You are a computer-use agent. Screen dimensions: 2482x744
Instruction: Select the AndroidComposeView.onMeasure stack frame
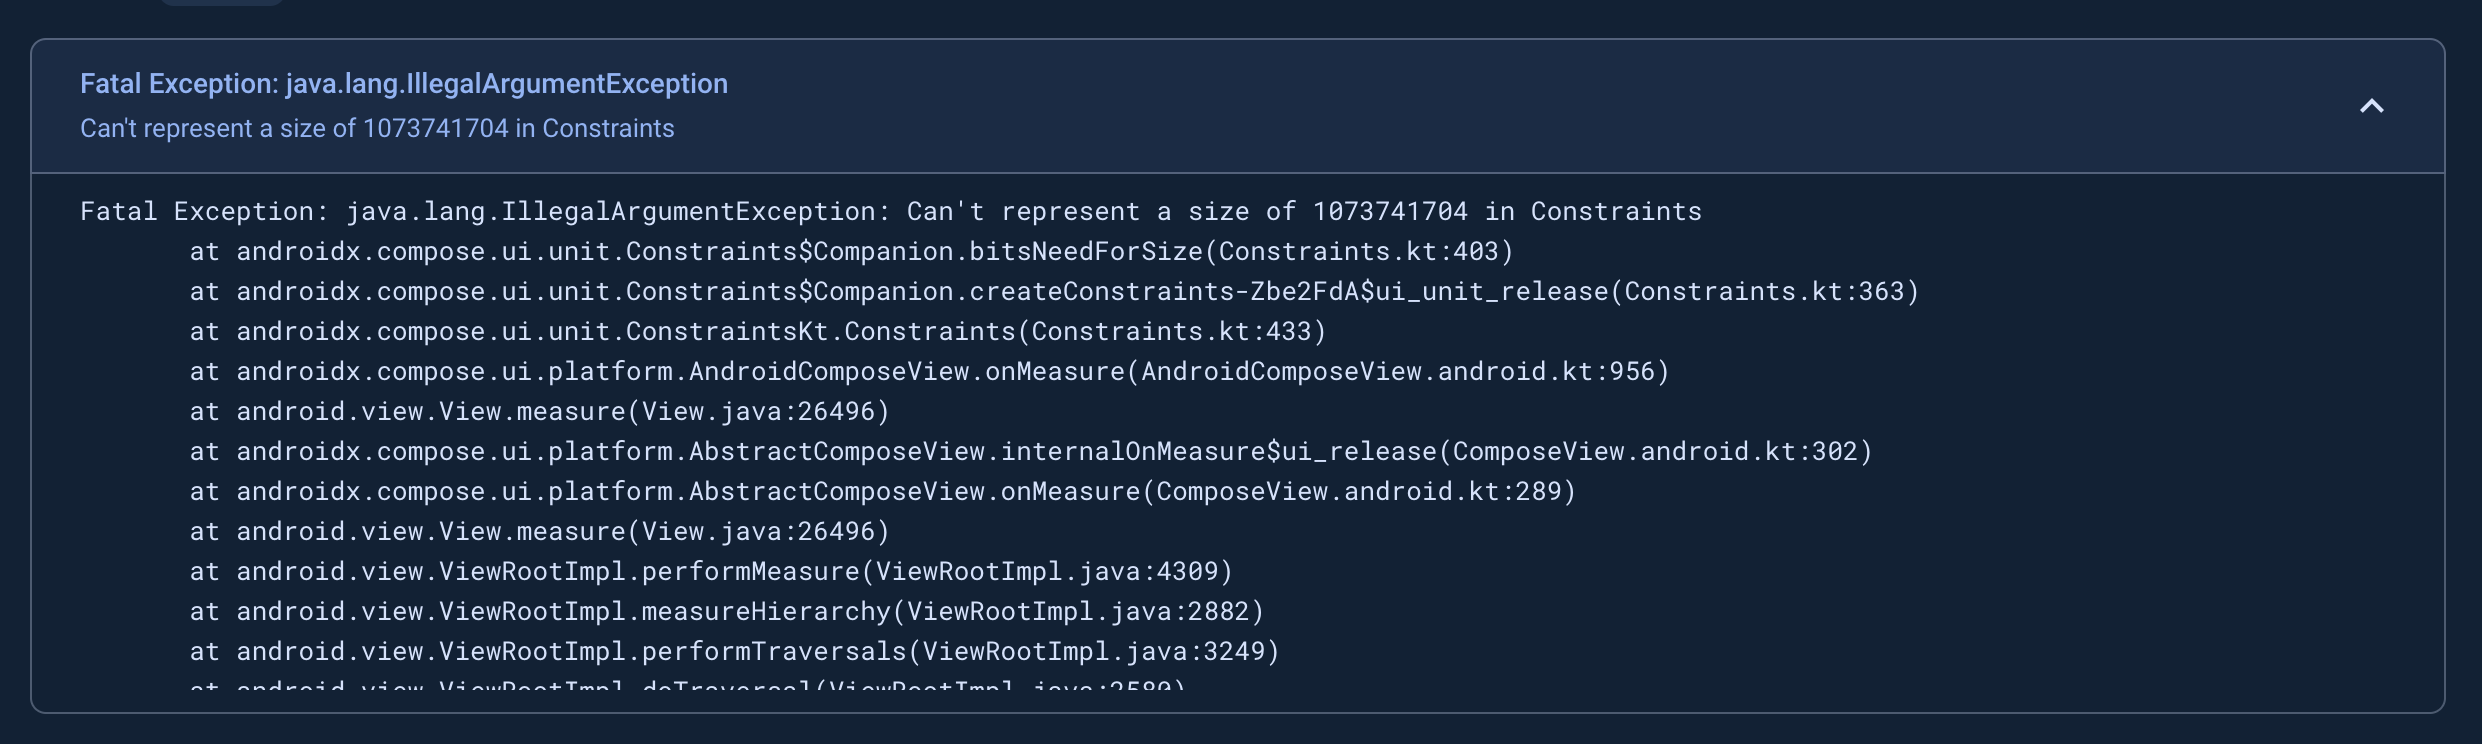coord(929,372)
